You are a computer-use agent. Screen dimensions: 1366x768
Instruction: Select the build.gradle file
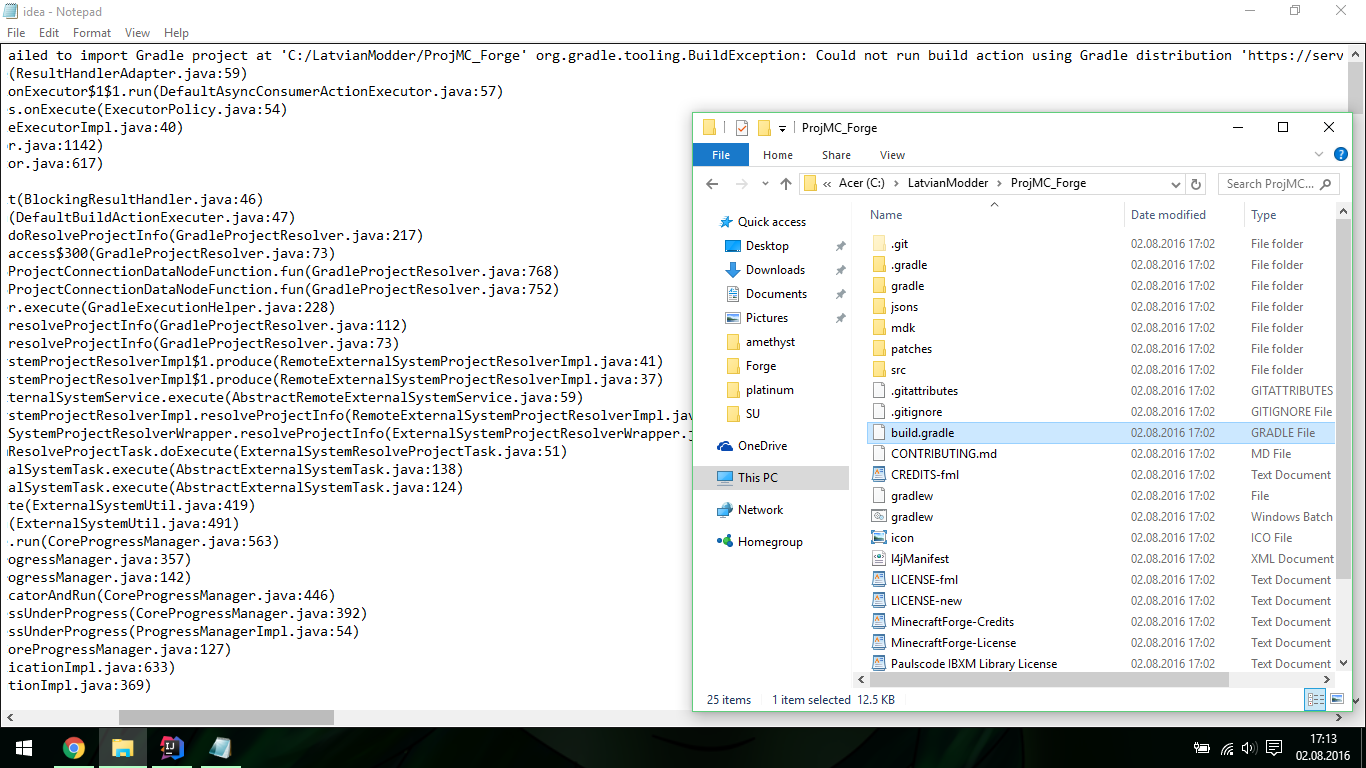[922, 433]
